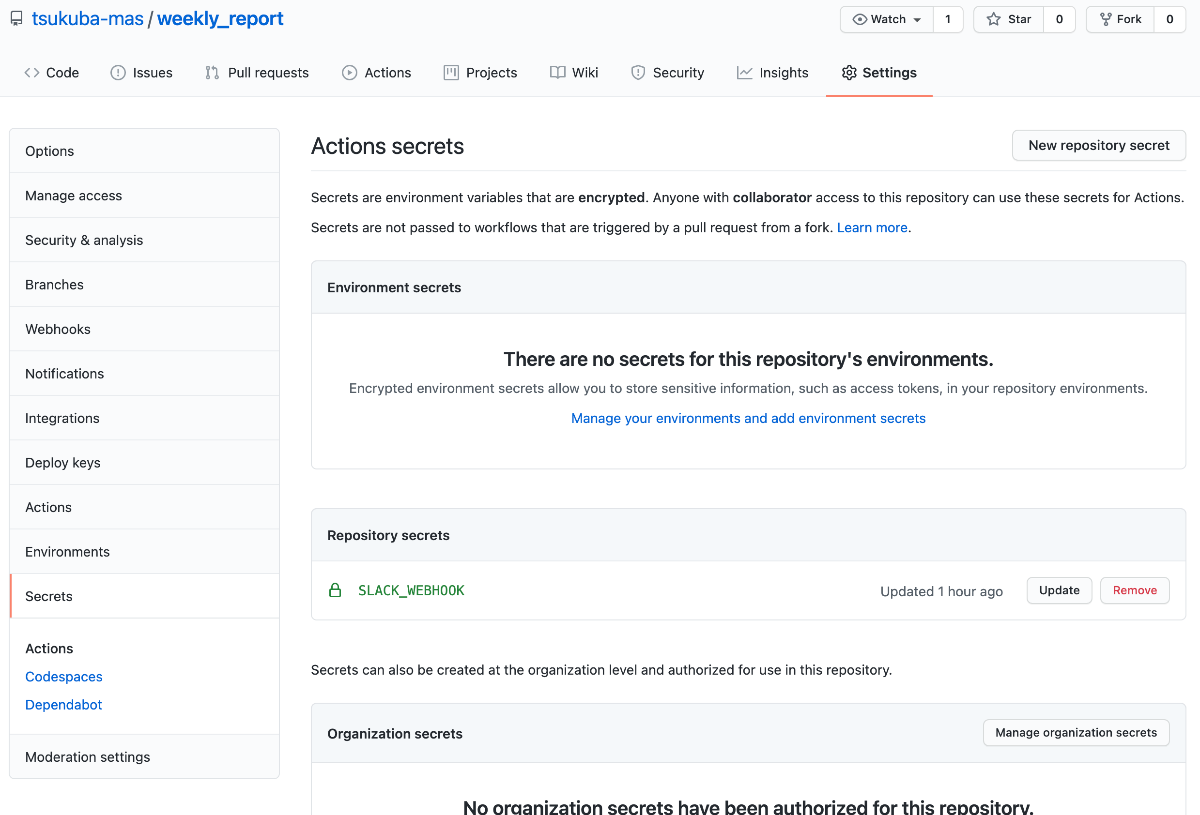Select Environments in sidebar
Image resolution: width=1200 pixels, height=815 pixels.
pos(144,552)
